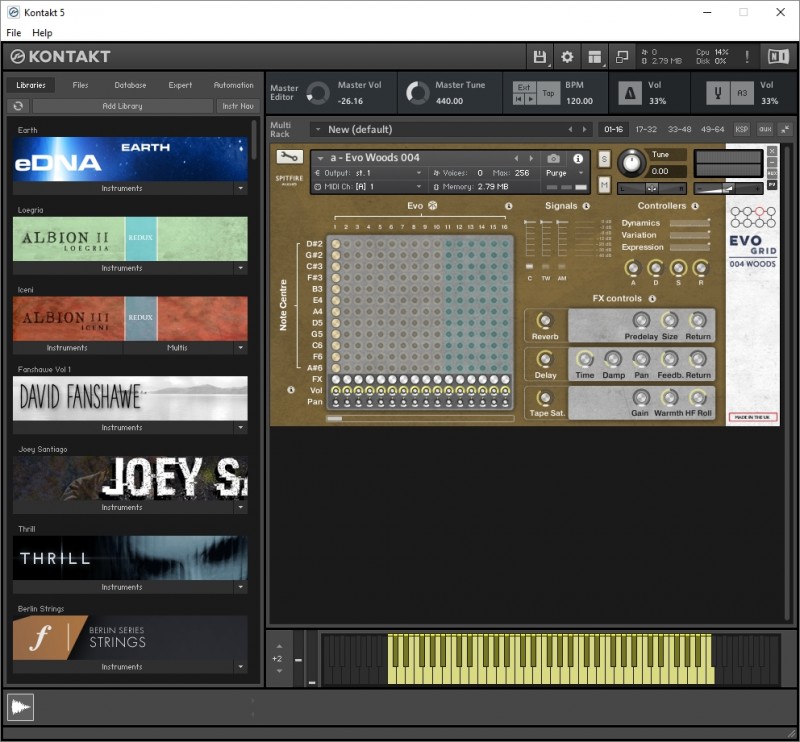Click the Tap tempo button

point(548,93)
